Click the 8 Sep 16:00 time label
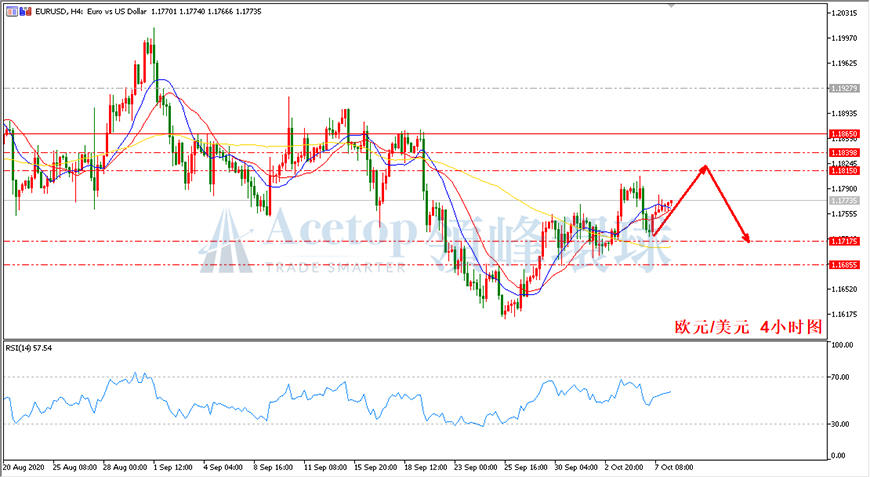 [273, 468]
